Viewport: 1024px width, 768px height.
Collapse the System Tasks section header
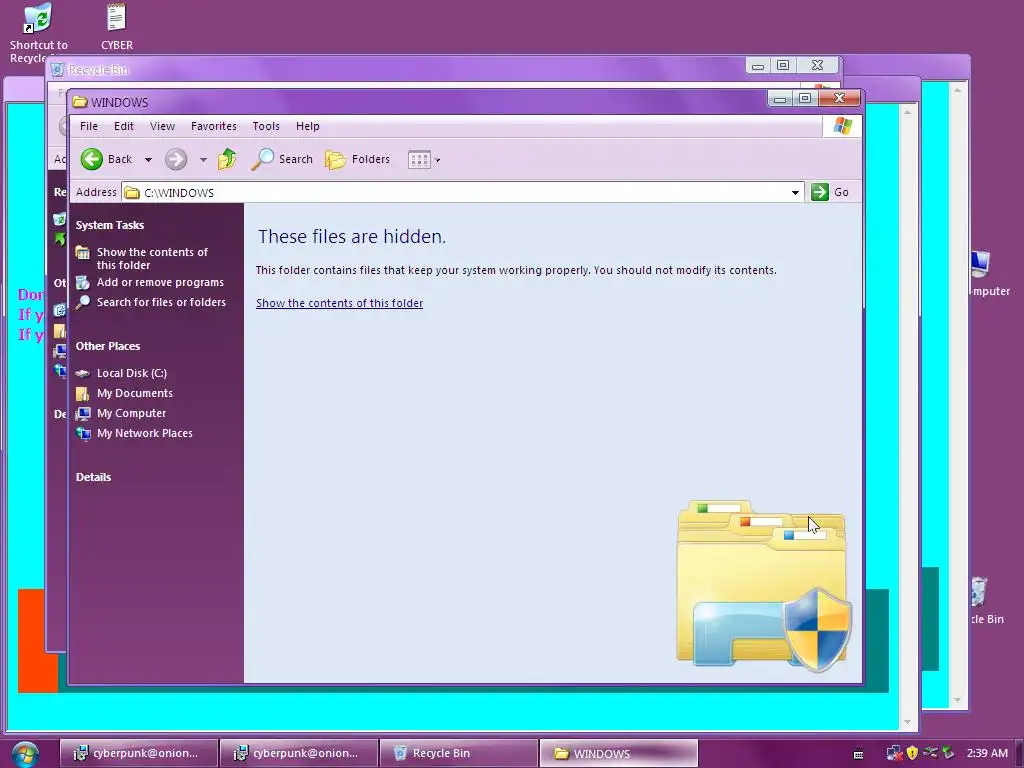(110, 225)
